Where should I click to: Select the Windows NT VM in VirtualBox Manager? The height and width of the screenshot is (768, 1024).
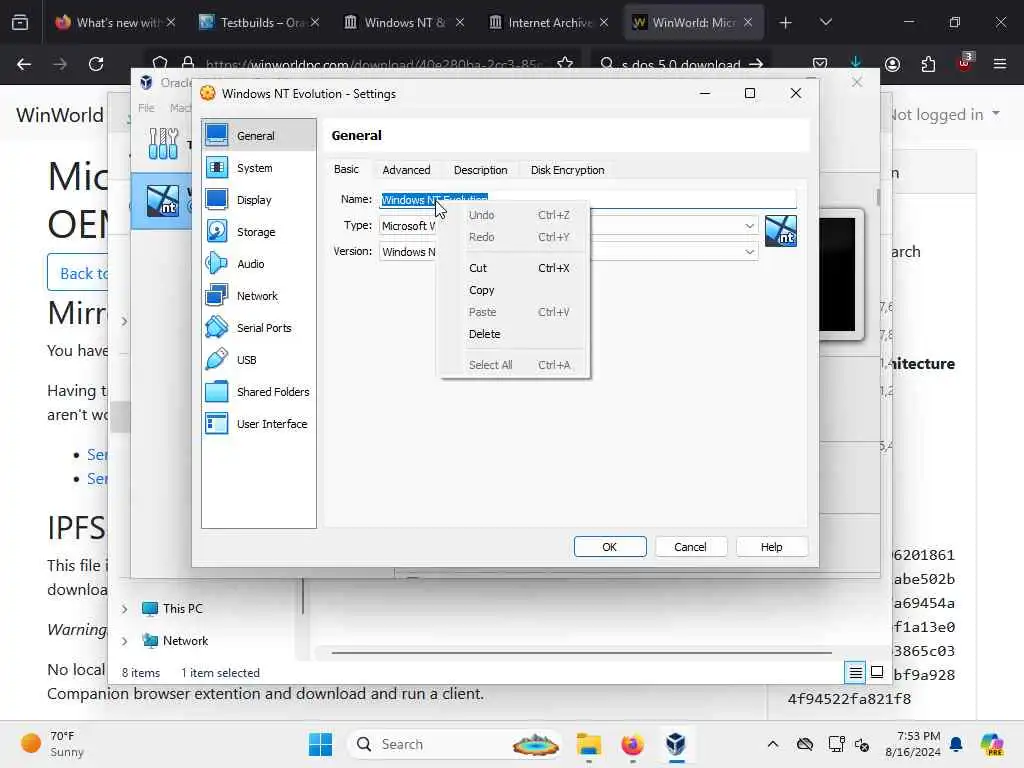coord(162,200)
